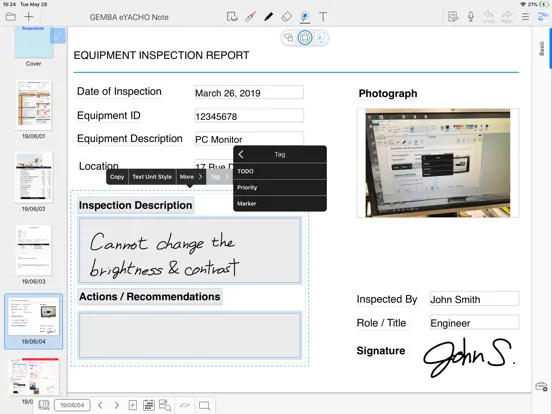Screen dimensions: 552x414
Task: Open Text Unit Style option
Action: click(x=152, y=177)
